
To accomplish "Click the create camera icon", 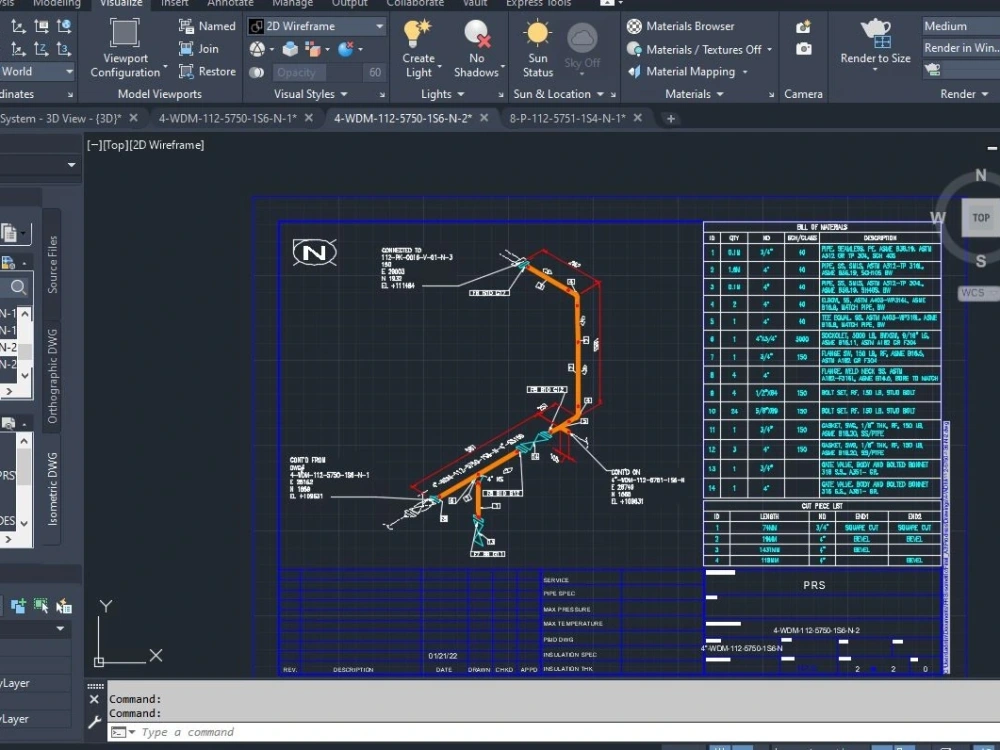I will (803, 27).
